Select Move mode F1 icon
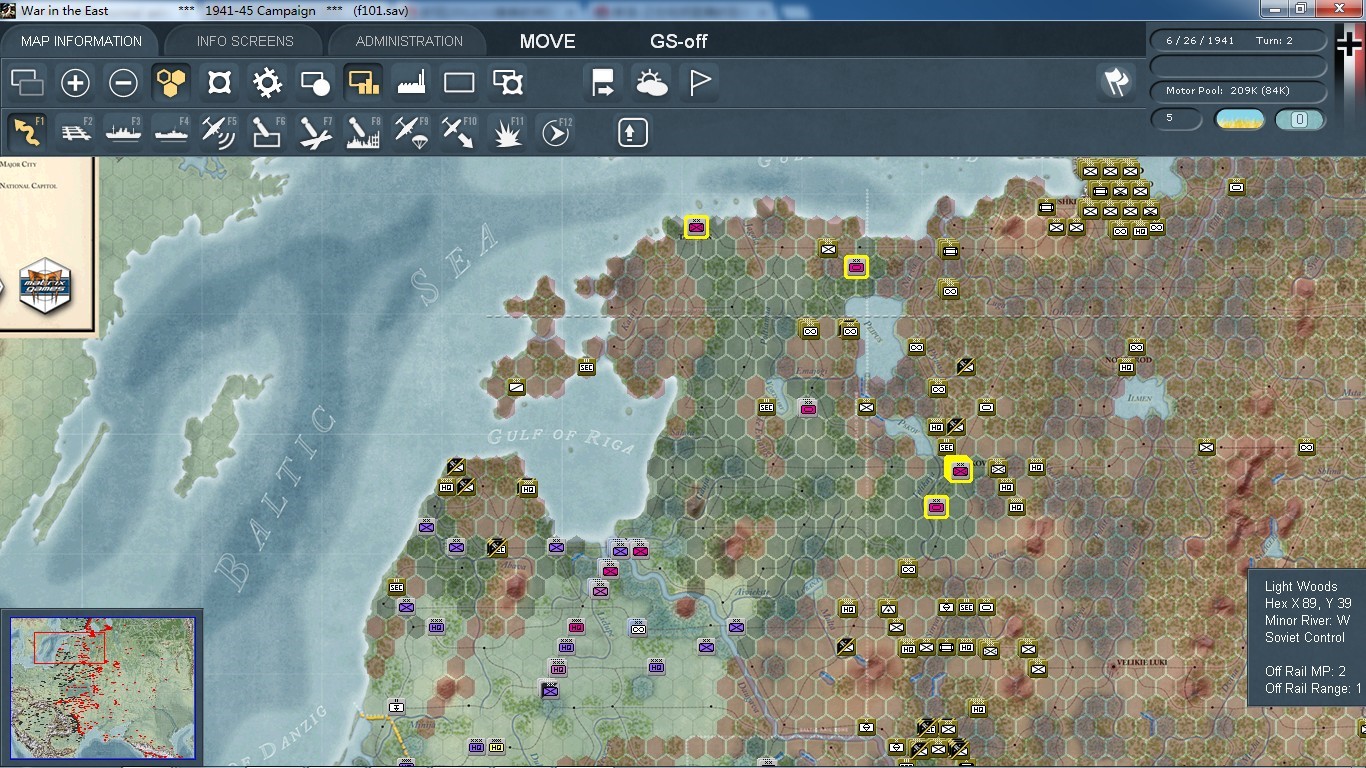Image resolution: width=1366 pixels, height=768 pixels. point(28,132)
